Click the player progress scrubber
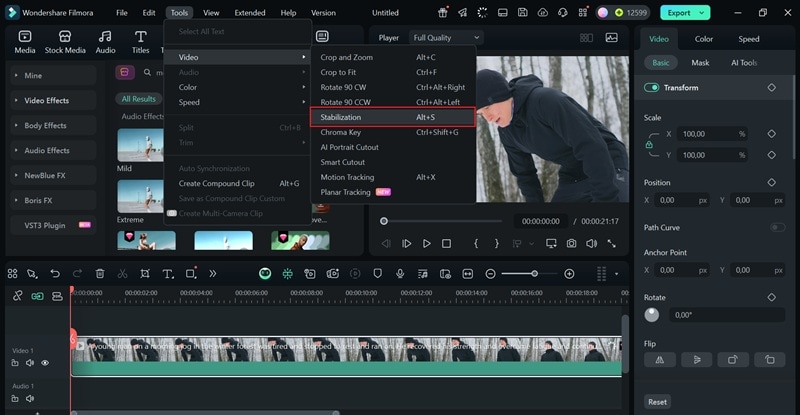This screenshot has height=415, width=800. pos(384,221)
